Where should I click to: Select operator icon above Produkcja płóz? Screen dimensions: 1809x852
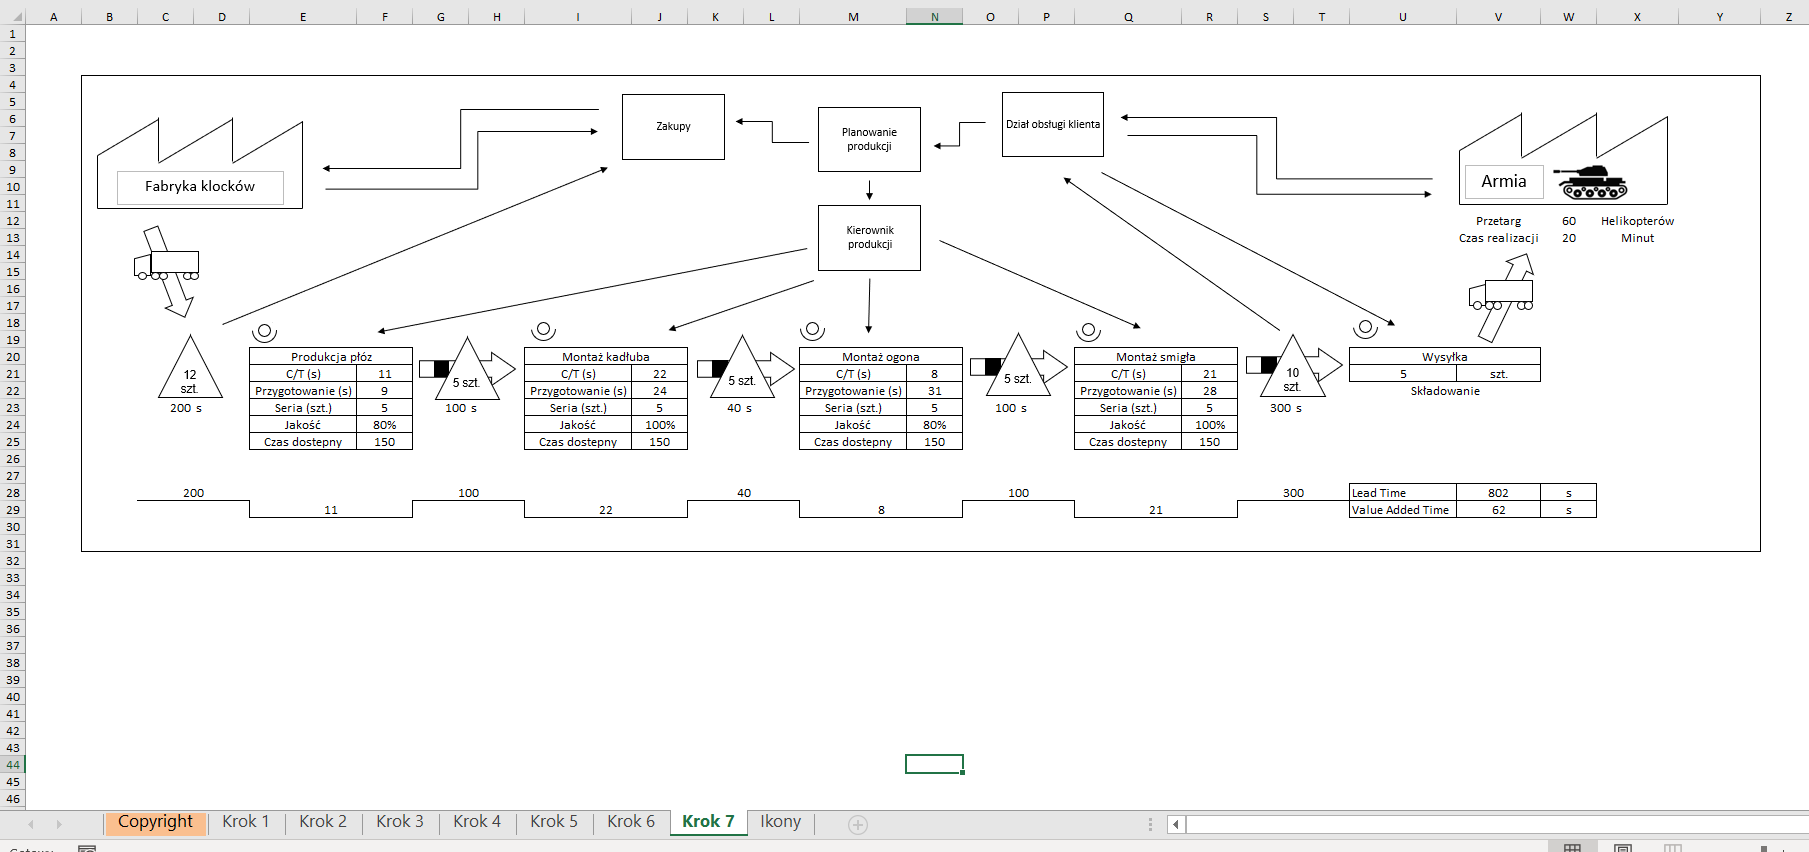coord(264,331)
